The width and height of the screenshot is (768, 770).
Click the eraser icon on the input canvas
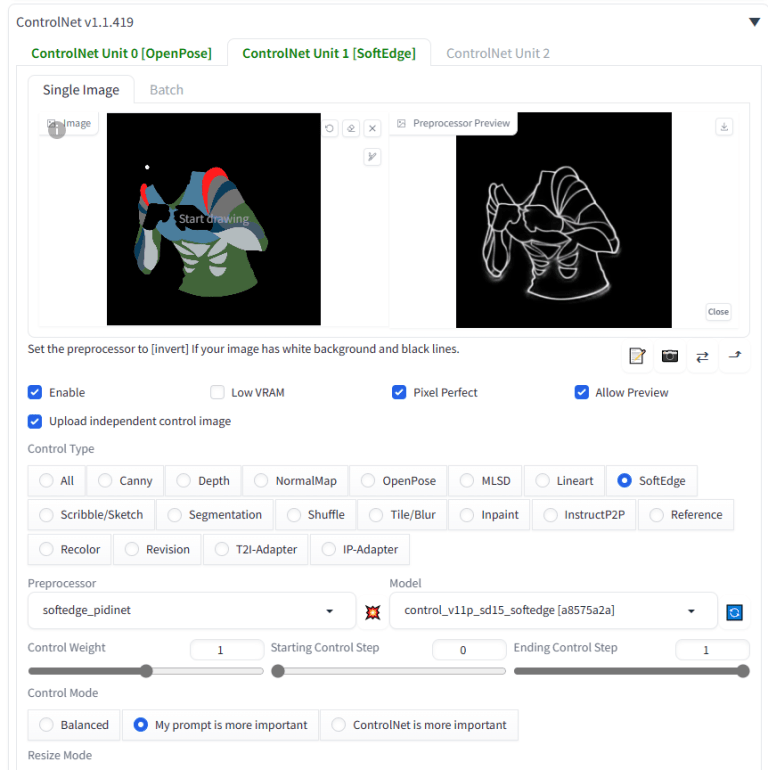pyautogui.click(x=351, y=128)
